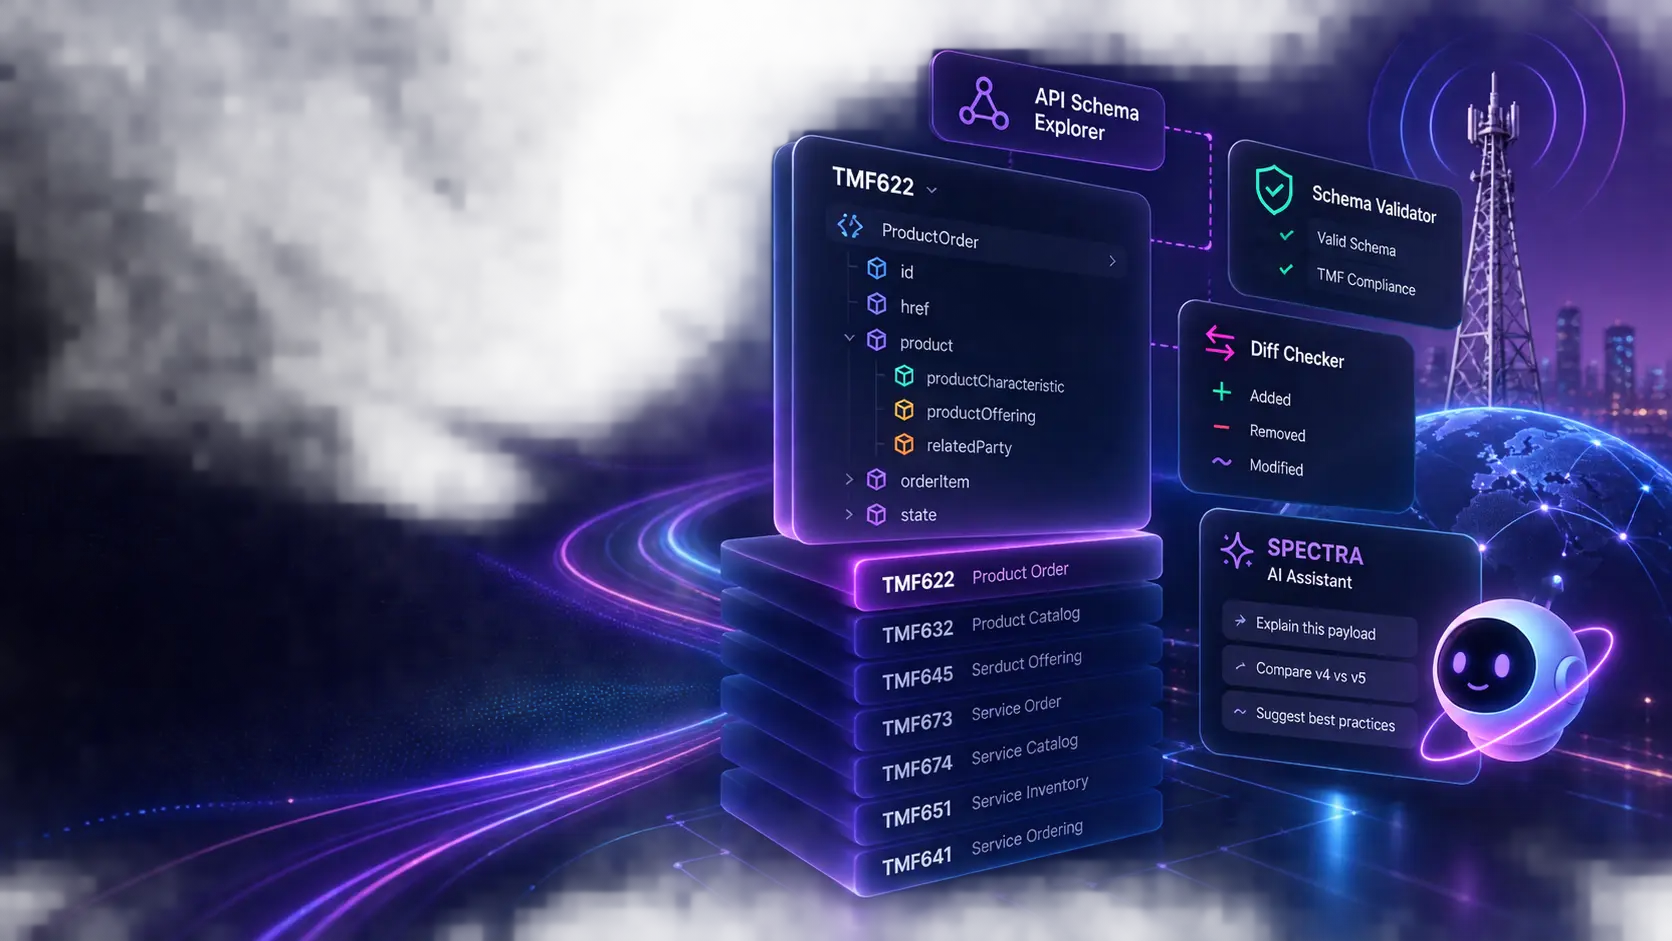This screenshot has width=1672, height=941.
Task: Click the href tree label
Action: pyautogui.click(x=914, y=307)
